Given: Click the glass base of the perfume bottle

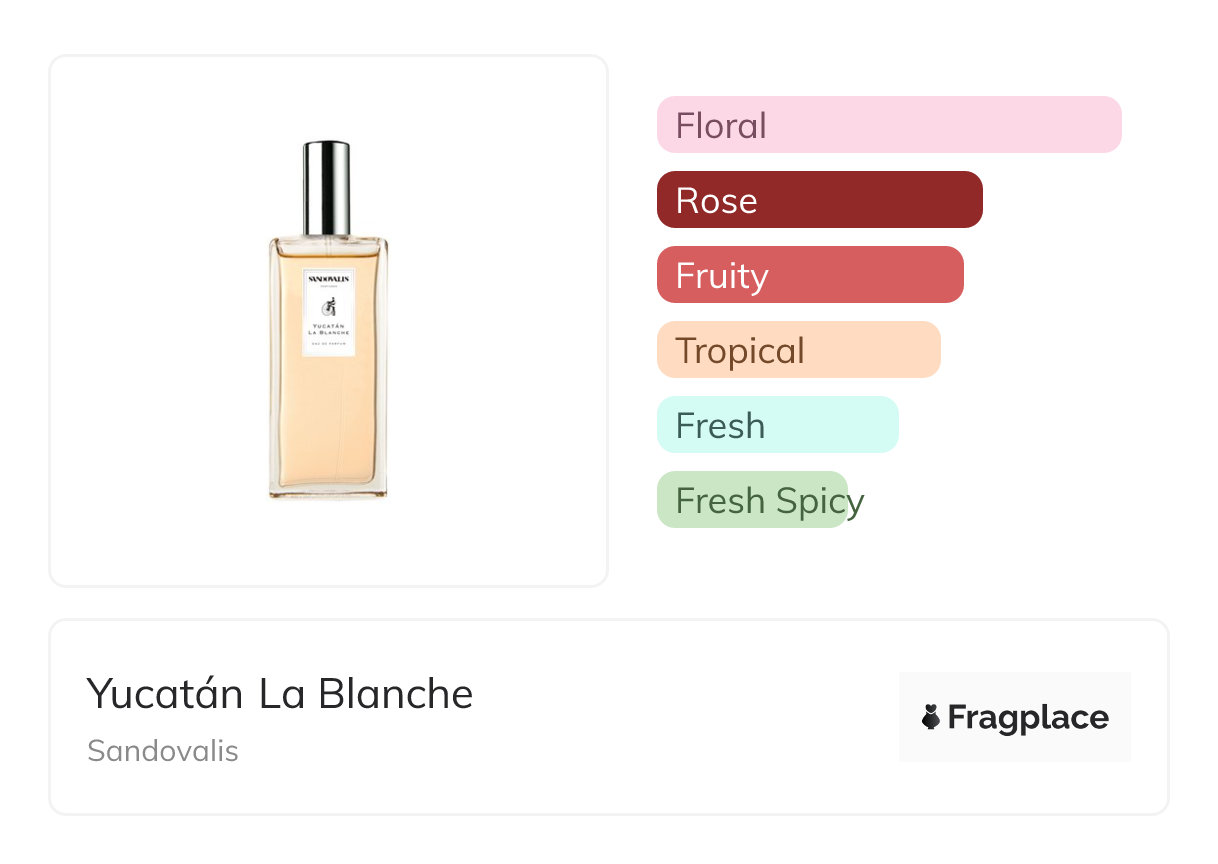Looking at the screenshot, I should [x=328, y=492].
